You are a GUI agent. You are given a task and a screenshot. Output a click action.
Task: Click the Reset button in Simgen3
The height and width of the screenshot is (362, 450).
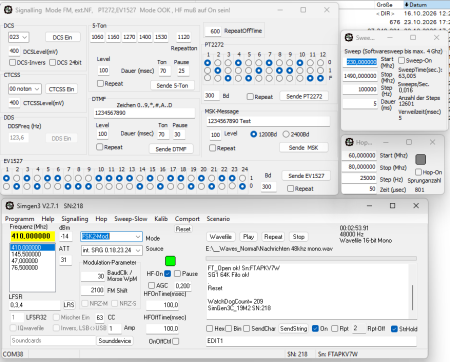point(183,229)
